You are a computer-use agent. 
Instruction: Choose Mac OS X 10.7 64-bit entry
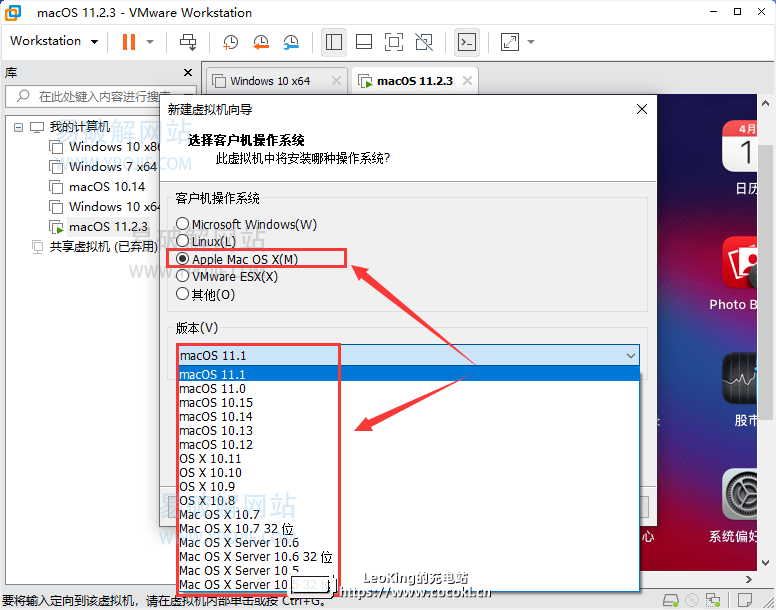408,515
